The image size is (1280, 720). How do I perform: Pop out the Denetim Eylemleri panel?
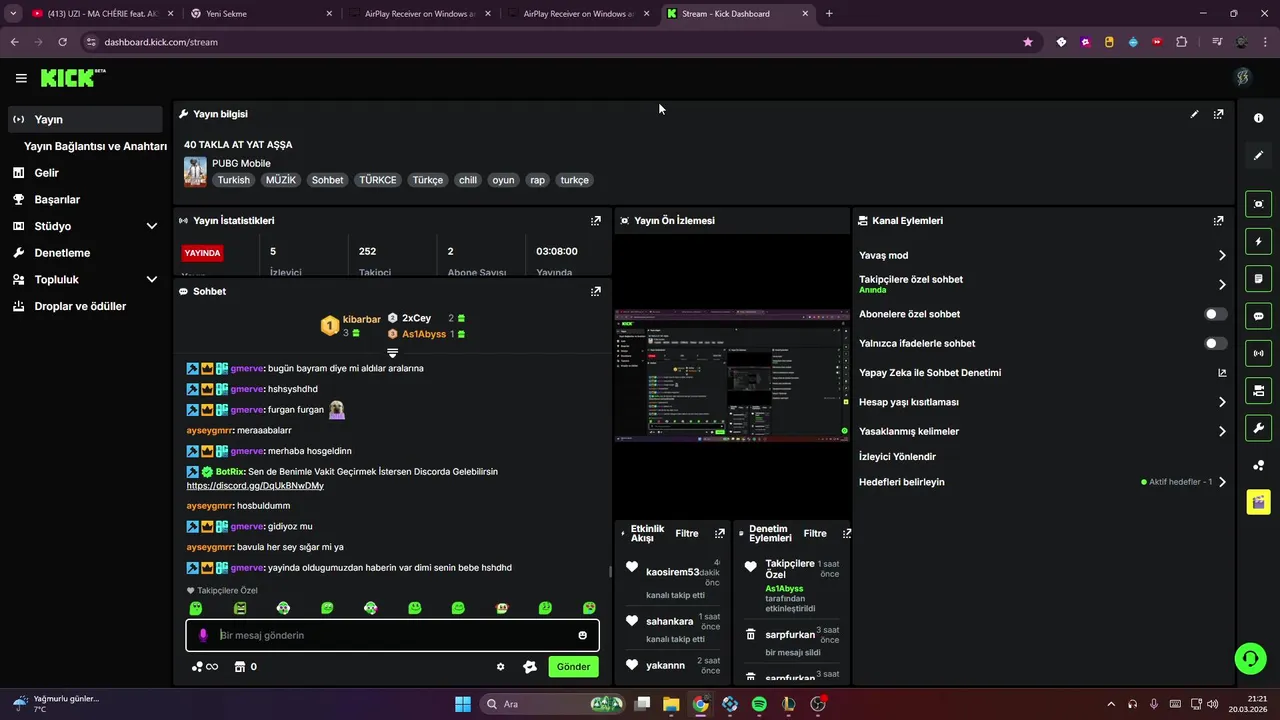pos(847,533)
